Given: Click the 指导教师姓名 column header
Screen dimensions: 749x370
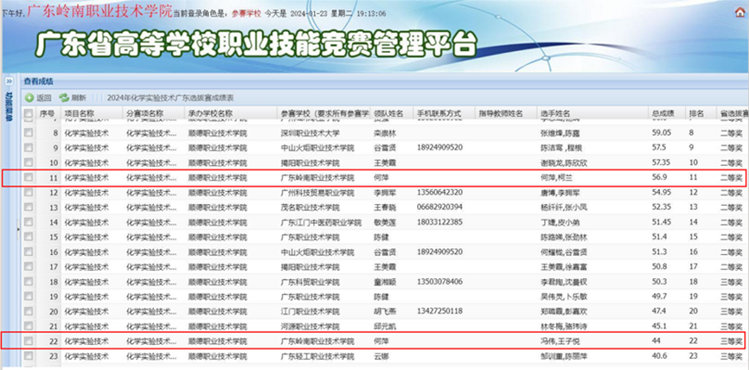Looking at the screenshot, I should (x=506, y=114).
